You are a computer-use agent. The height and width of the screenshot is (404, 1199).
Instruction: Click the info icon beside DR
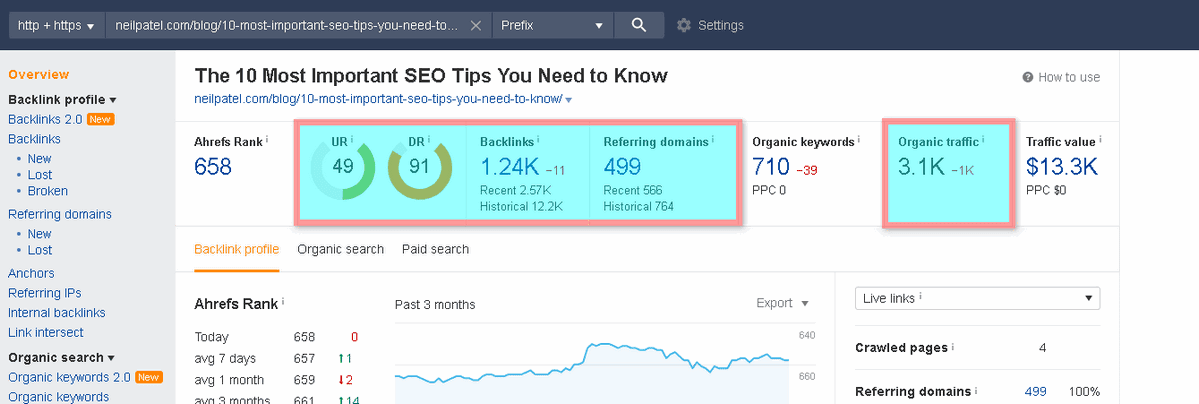click(429, 141)
